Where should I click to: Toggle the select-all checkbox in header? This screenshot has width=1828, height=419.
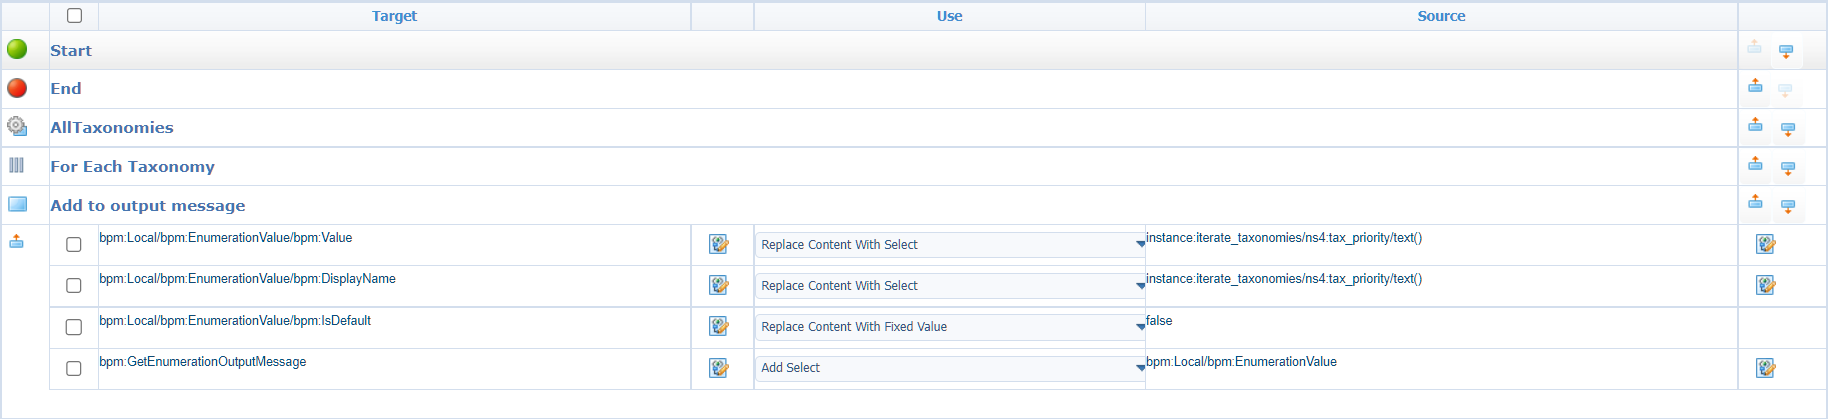74,16
